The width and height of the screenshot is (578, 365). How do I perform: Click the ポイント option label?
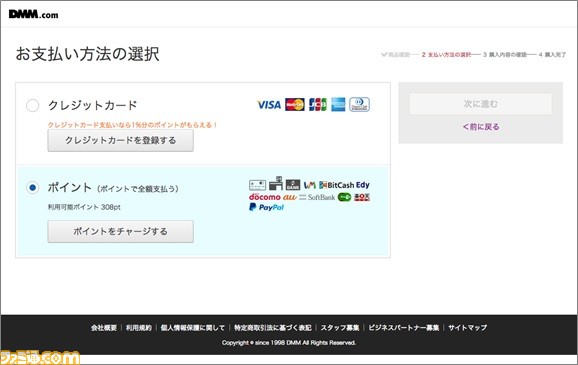tap(70, 188)
